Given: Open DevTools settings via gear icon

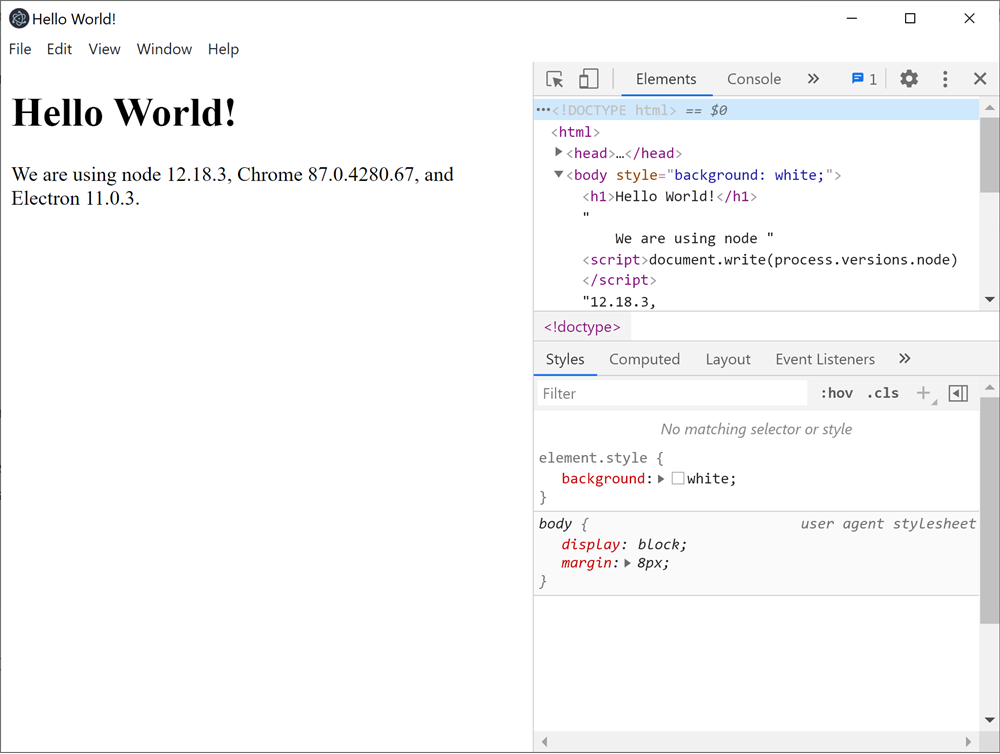Looking at the screenshot, I should click(908, 78).
